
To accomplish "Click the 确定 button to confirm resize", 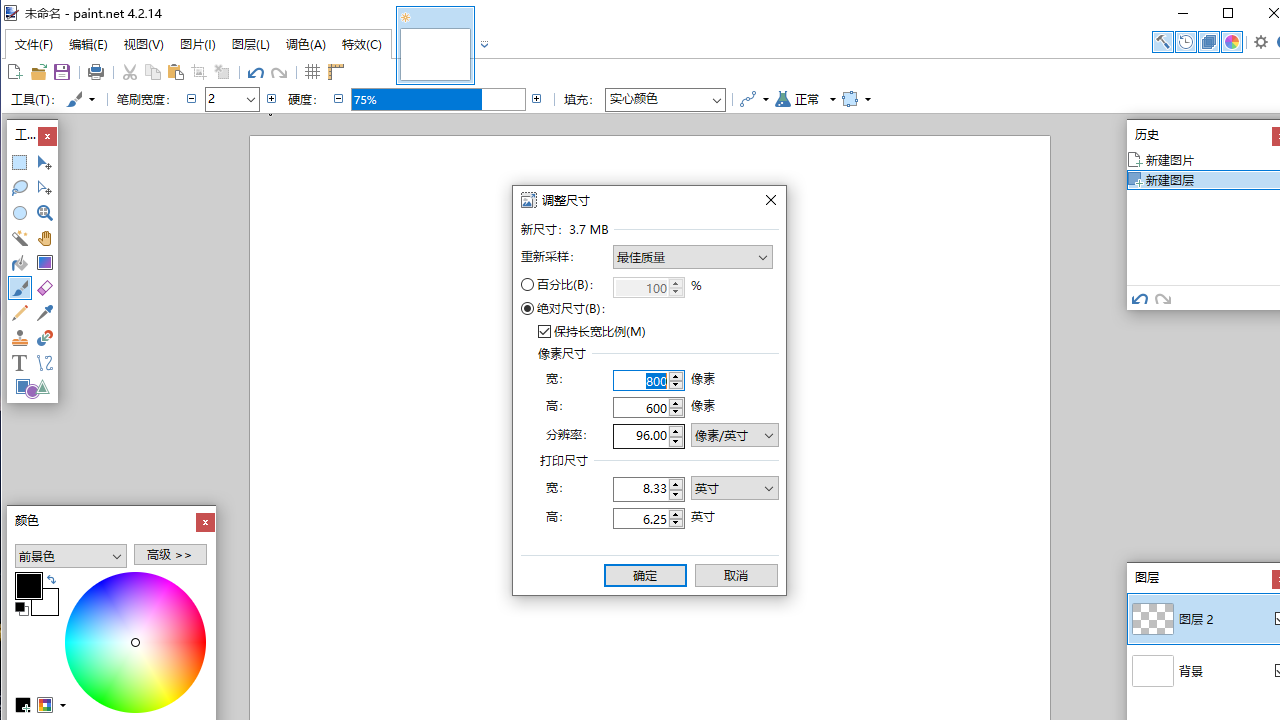I will (x=645, y=575).
